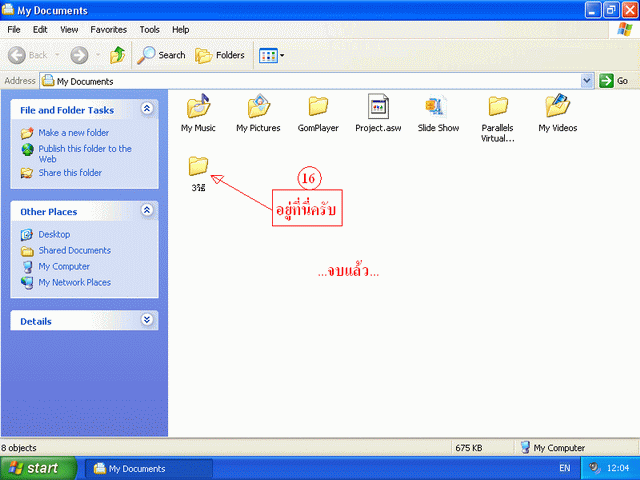Open the Back history dropdown arrow

click(58, 55)
